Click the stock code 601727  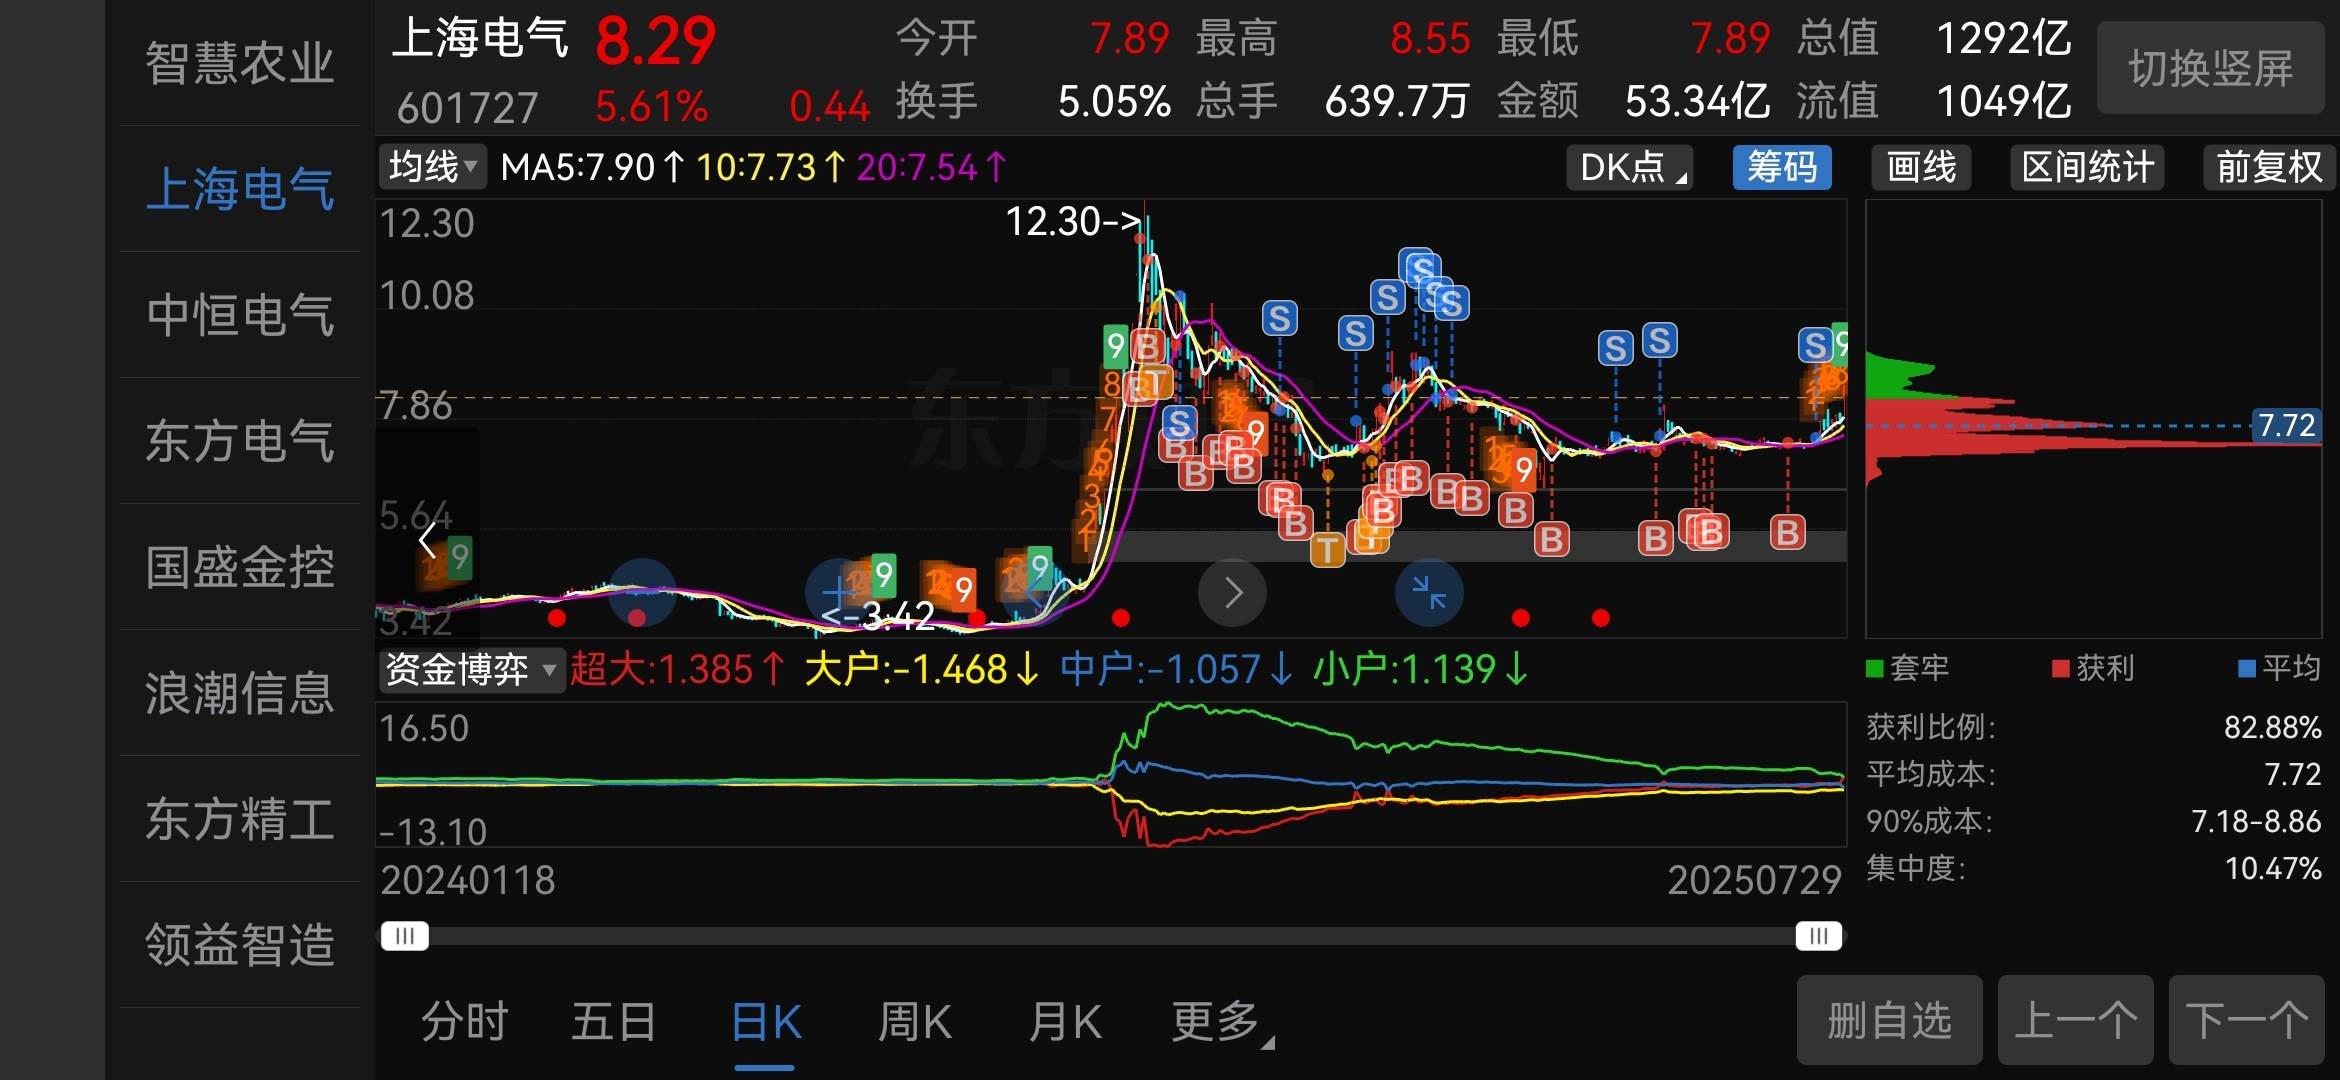[468, 107]
